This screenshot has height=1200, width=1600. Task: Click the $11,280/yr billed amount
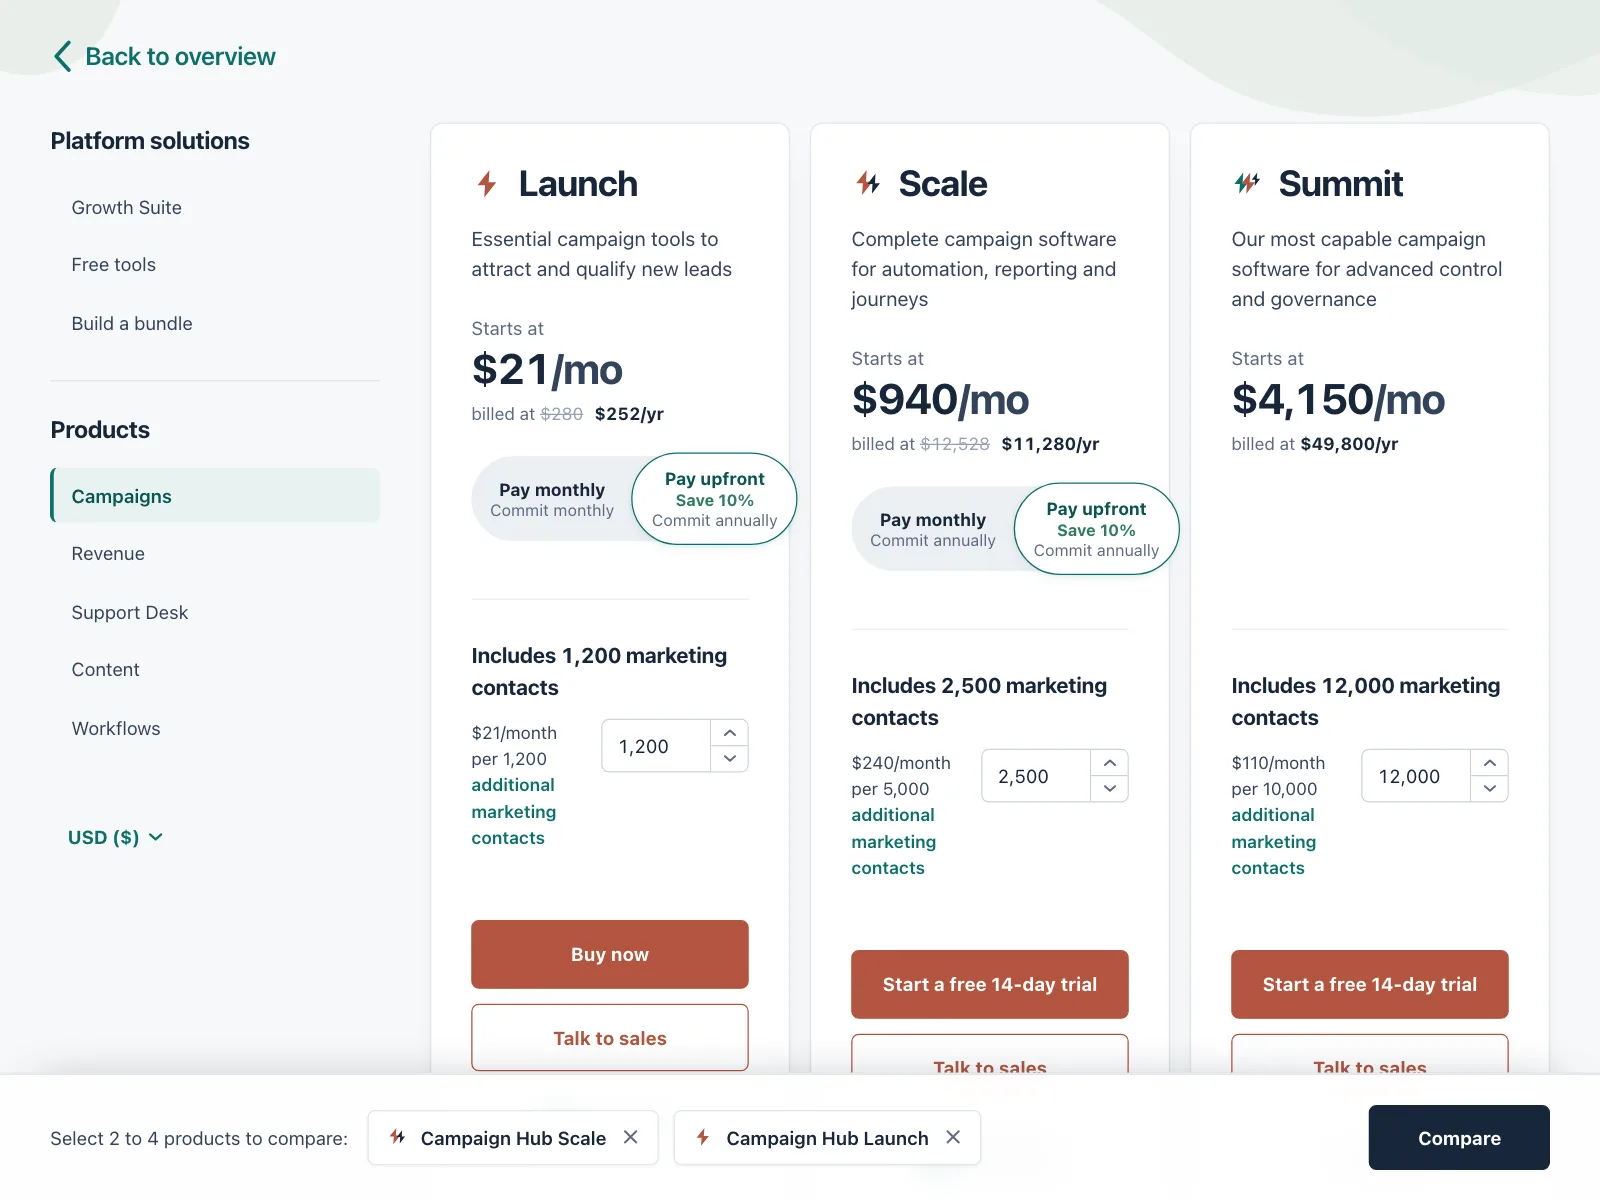1050,444
